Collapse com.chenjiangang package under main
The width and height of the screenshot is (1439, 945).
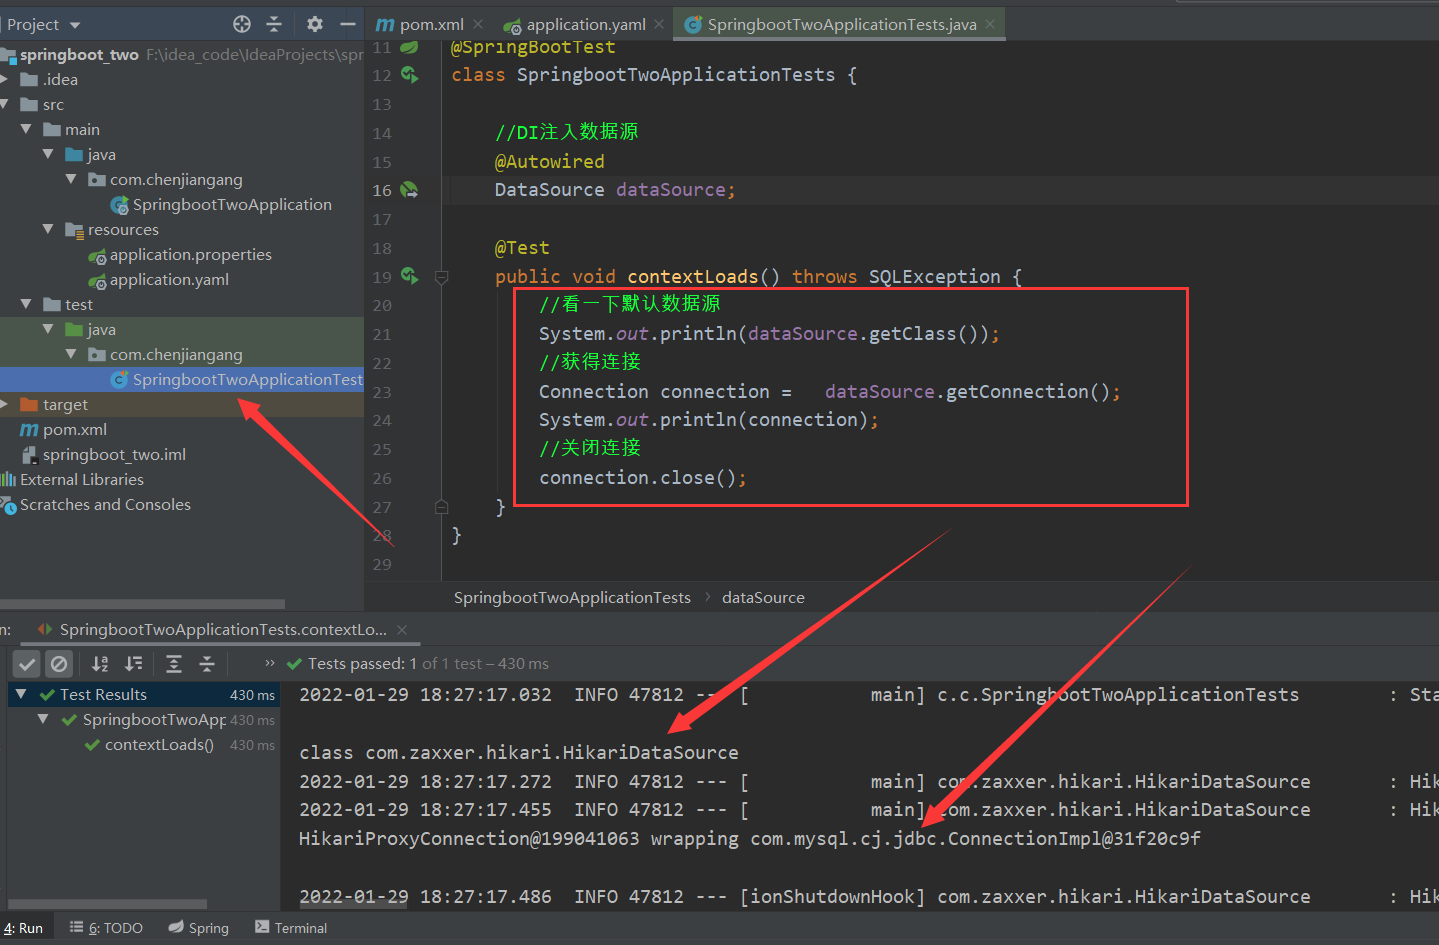71,179
